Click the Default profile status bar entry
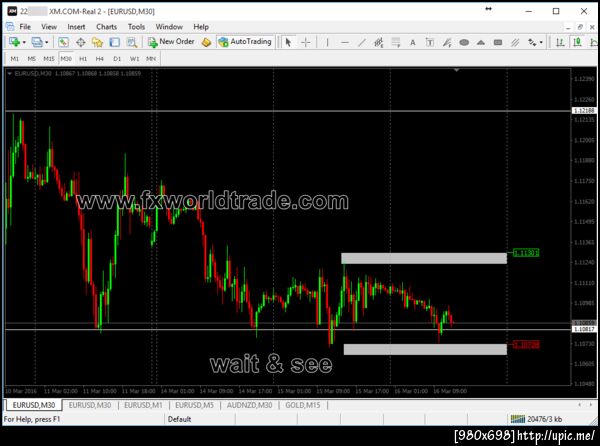600x446 pixels. coord(179,419)
